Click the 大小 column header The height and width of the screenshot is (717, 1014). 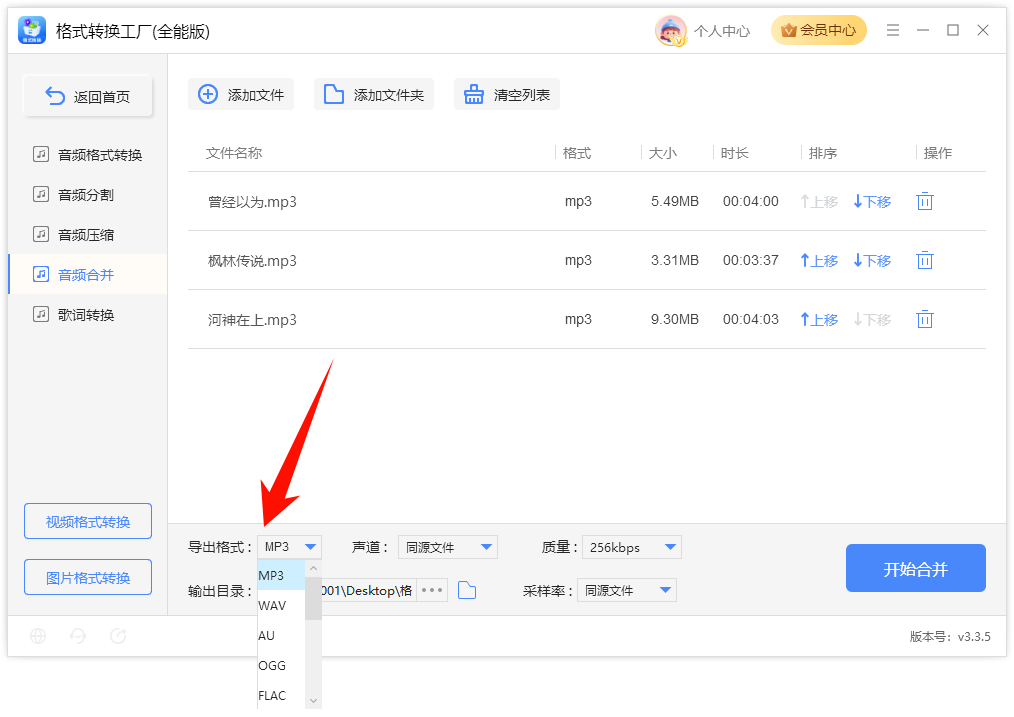click(x=662, y=153)
